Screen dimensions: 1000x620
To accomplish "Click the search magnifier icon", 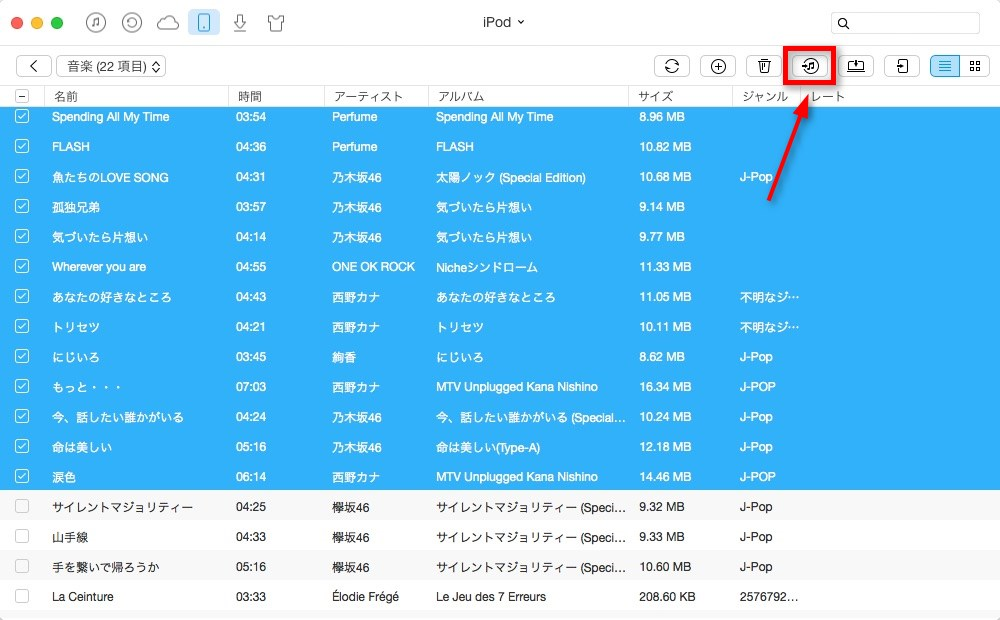I will click(843, 24).
